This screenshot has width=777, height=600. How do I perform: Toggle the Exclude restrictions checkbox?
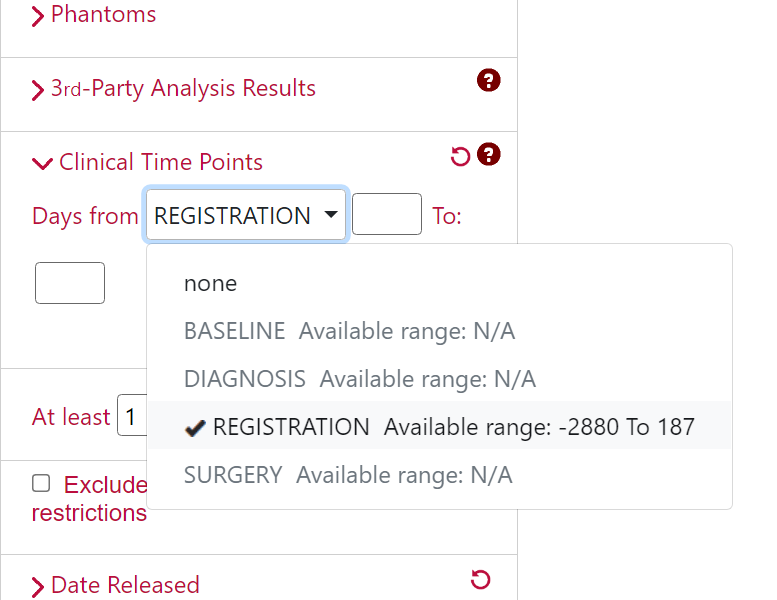tap(41, 483)
